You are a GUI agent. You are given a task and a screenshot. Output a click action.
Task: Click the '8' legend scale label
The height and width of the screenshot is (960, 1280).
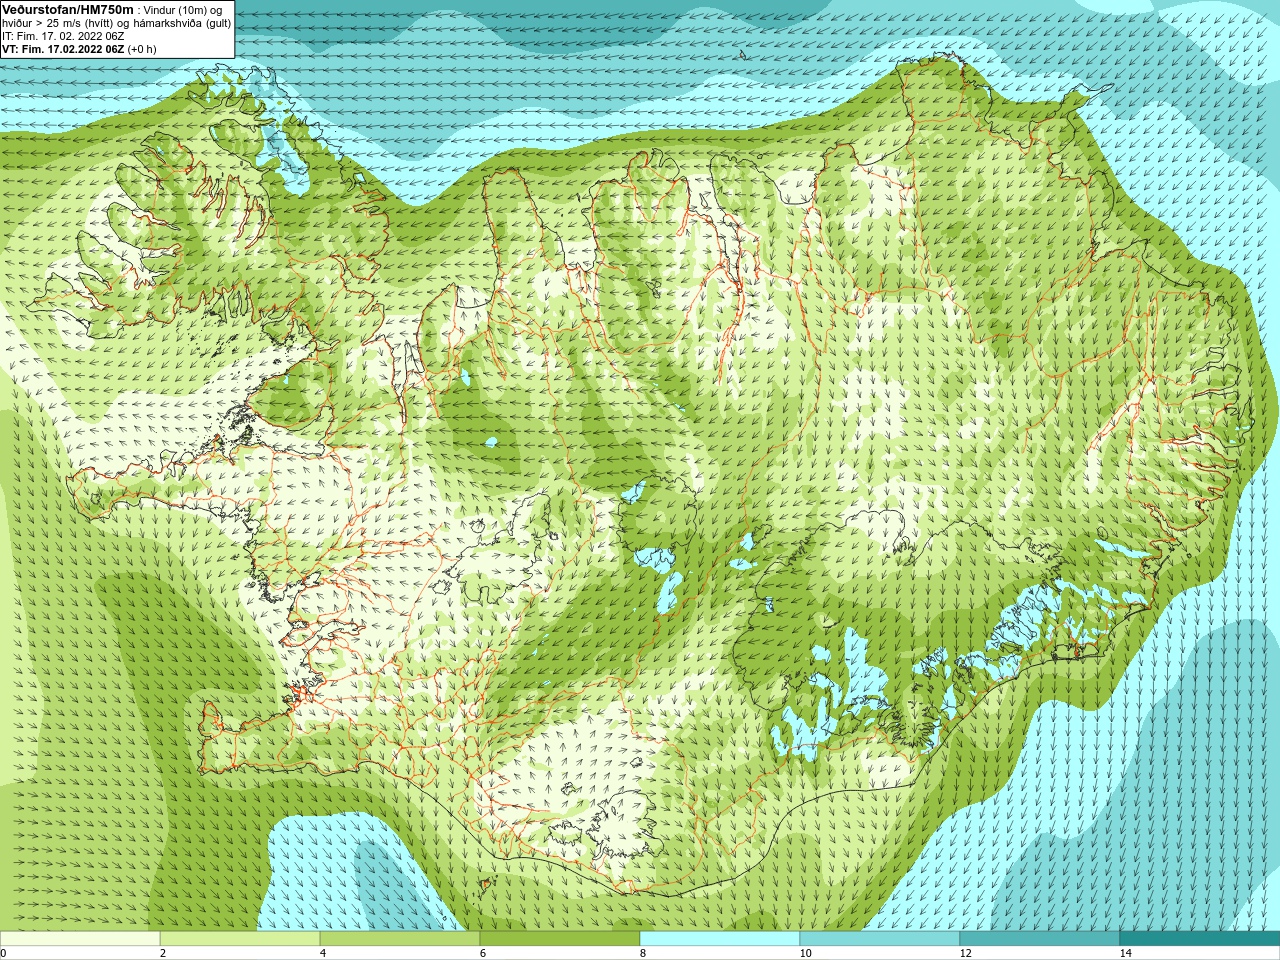643,953
